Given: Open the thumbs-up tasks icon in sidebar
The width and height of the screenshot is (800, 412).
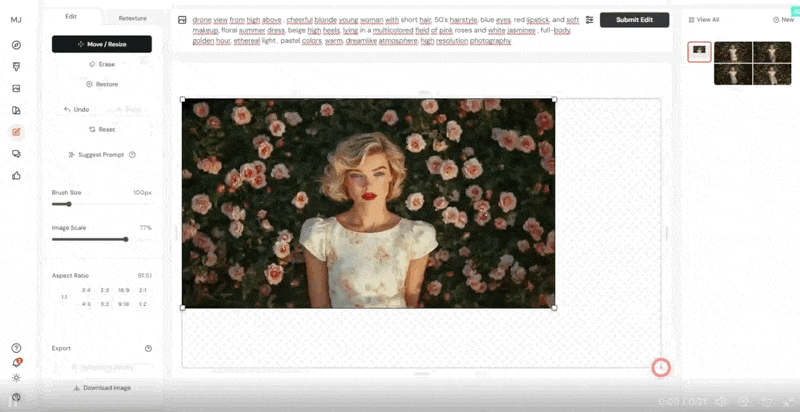Looking at the screenshot, I should pos(16,176).
